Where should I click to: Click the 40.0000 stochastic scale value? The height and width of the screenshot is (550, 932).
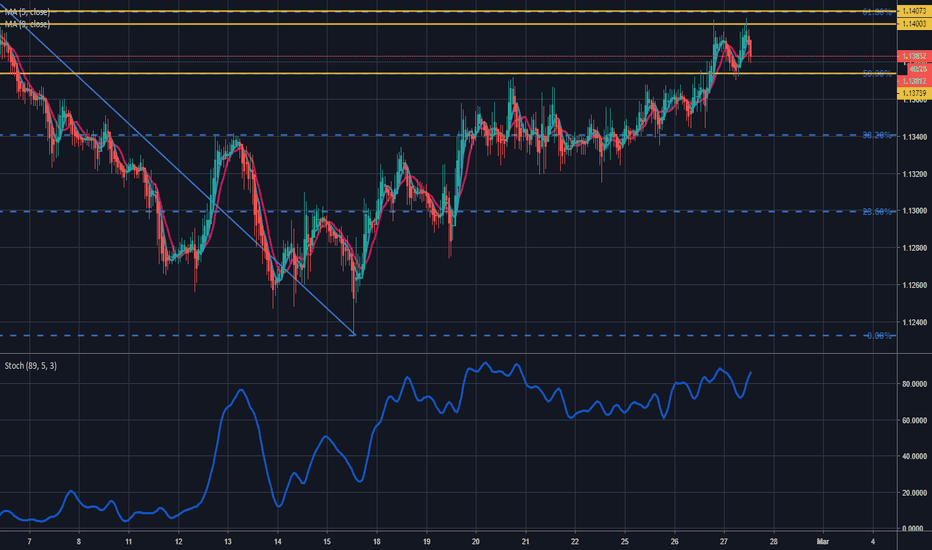[915, 457]
